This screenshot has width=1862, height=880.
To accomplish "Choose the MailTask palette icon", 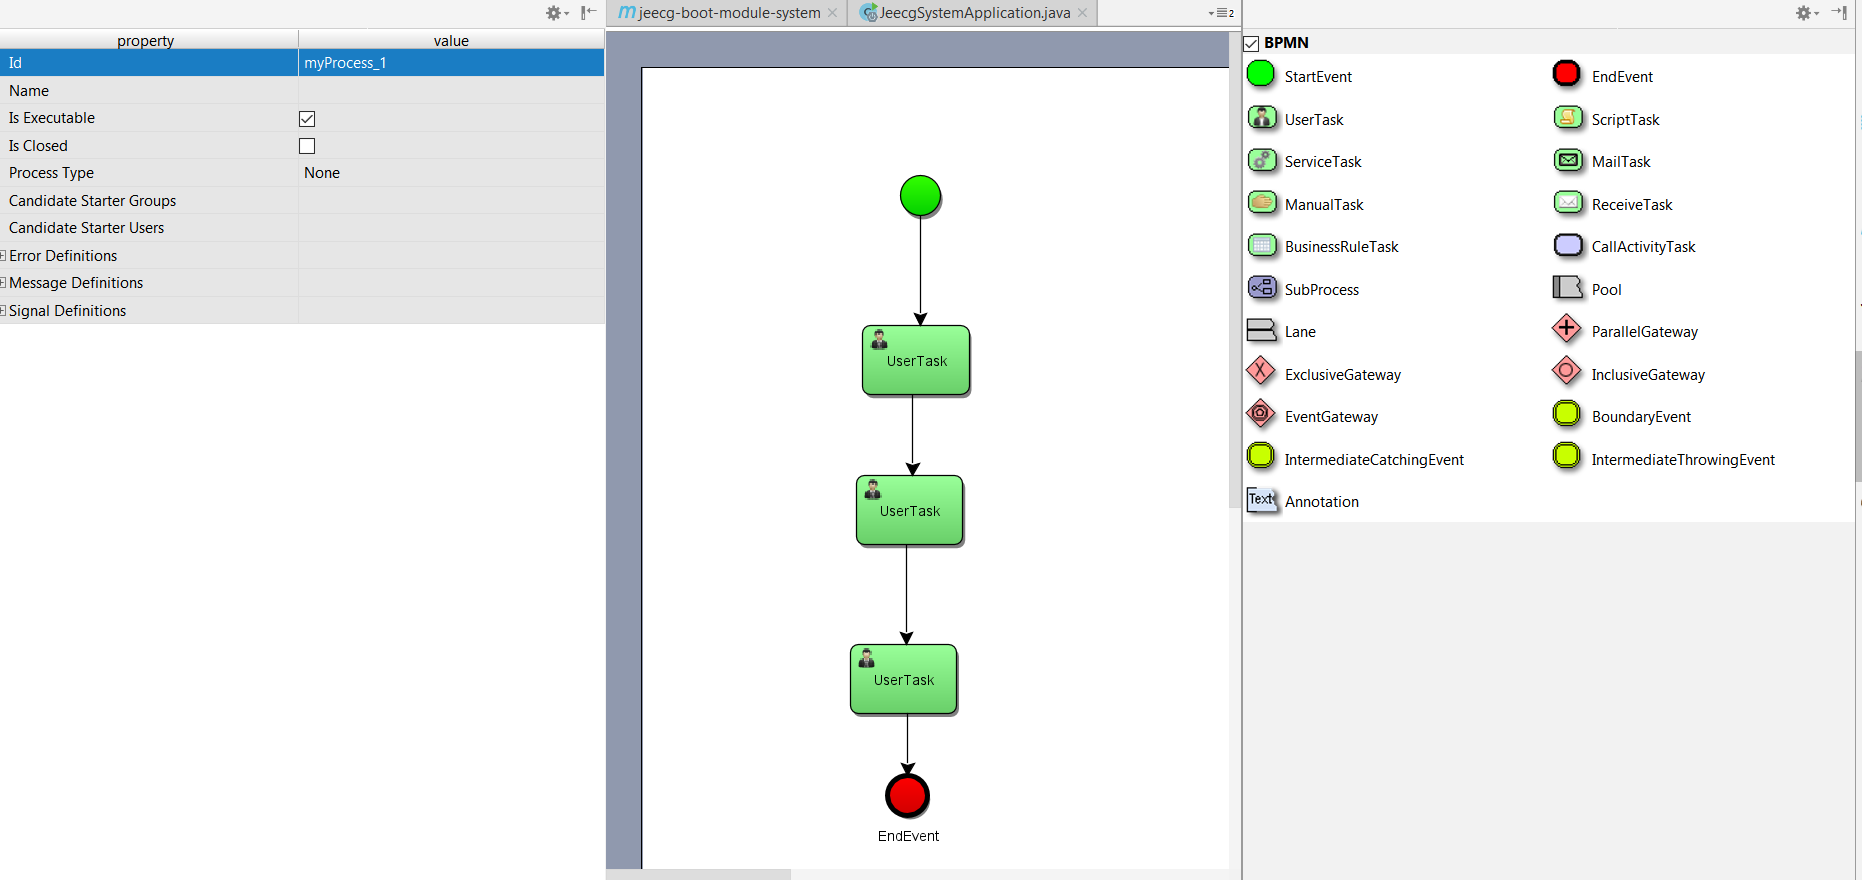I will tap(1568, 160).
